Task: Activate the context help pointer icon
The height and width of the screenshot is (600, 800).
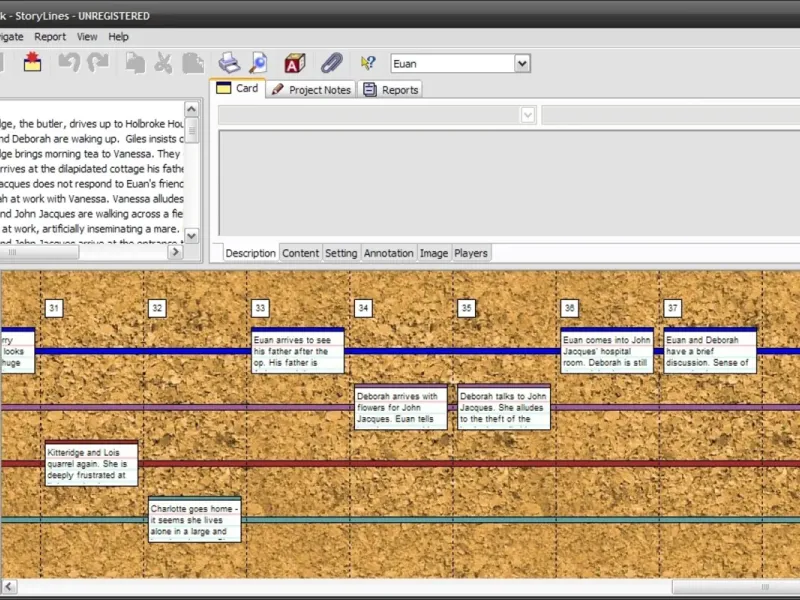Action: tap(368, 63)
